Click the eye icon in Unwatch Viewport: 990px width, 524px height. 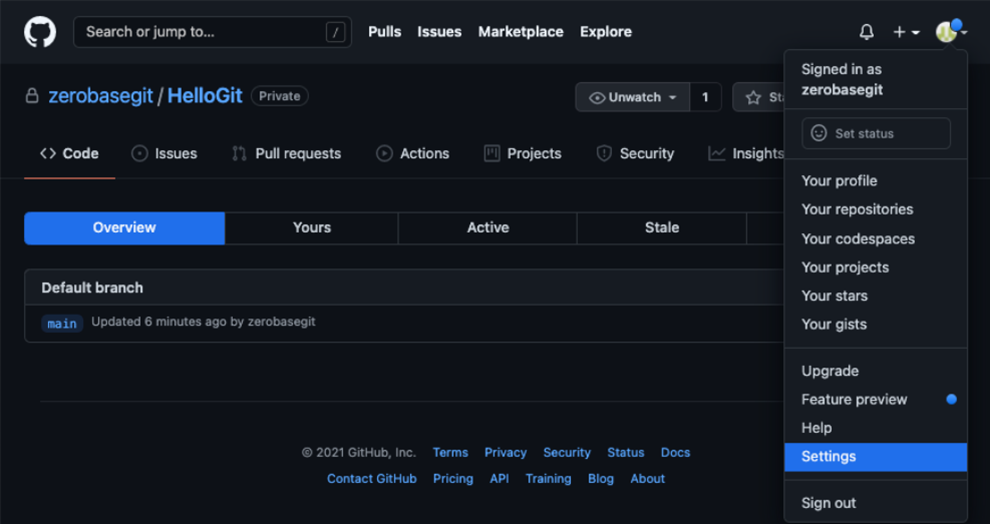tap(597, 98)
